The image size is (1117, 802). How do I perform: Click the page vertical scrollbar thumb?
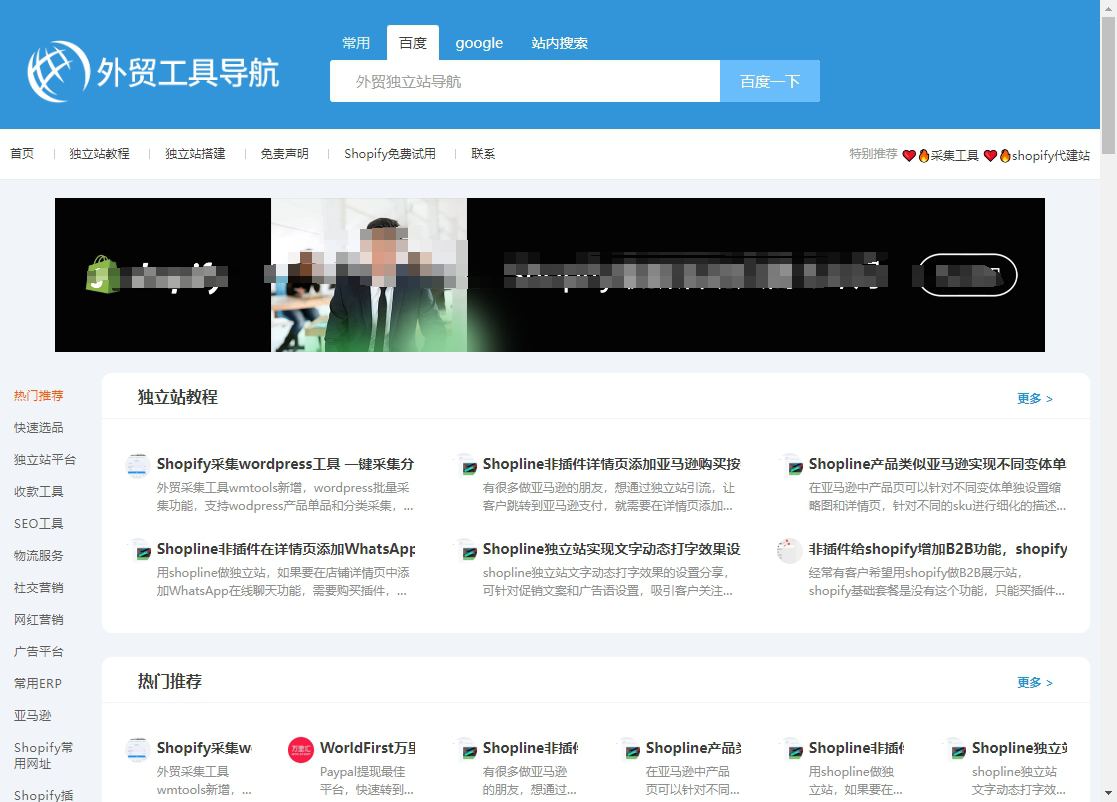[1108, 84]
